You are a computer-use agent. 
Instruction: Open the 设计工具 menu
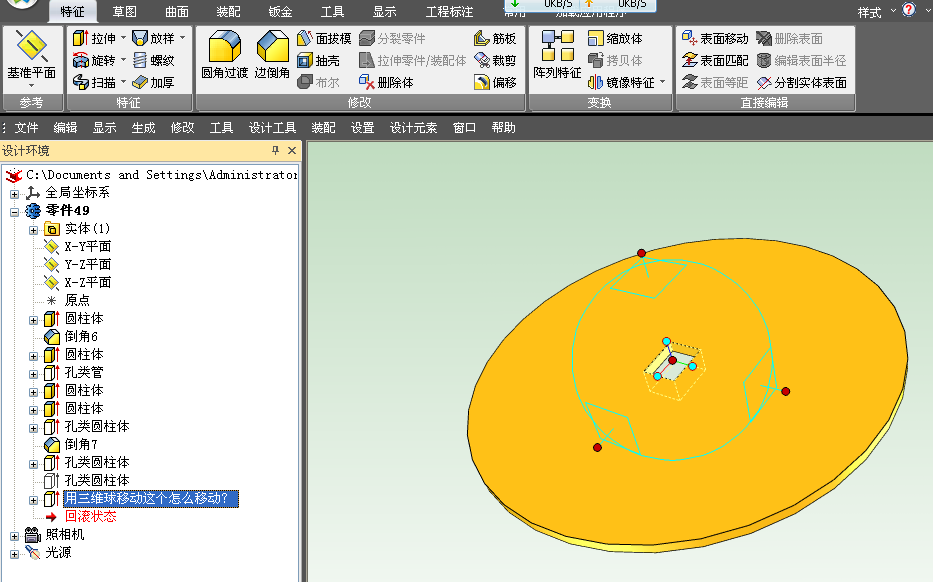pyautogui.click(x=272, y=128)
